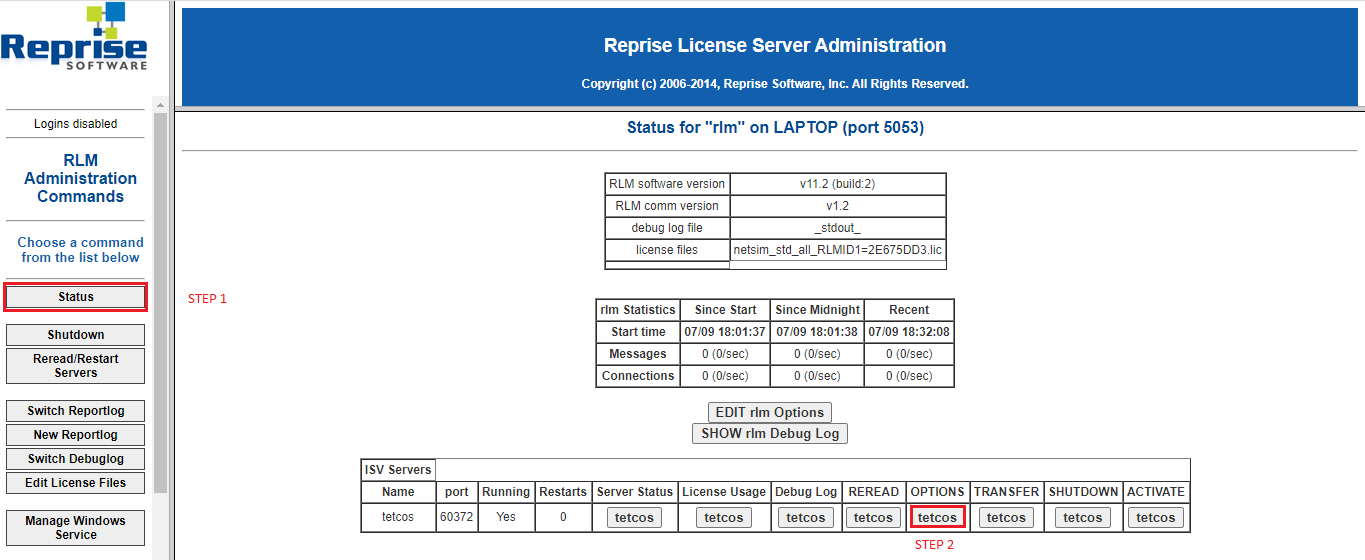
Task: Click start time '07/09 18:01:37'
Action: tap(725, 332)
